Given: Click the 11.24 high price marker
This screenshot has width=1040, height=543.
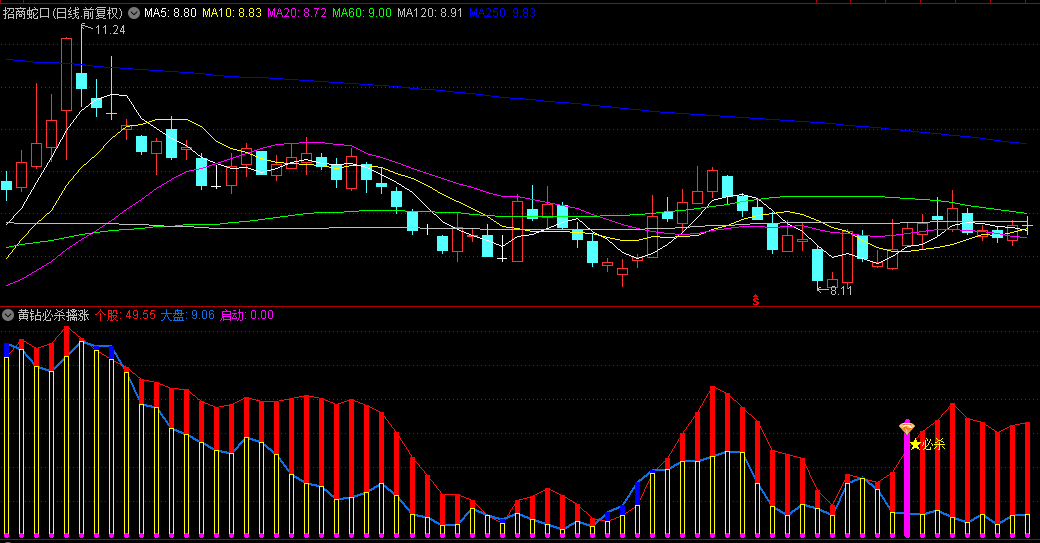Looking at the screenshot, I should coord(109,30).
